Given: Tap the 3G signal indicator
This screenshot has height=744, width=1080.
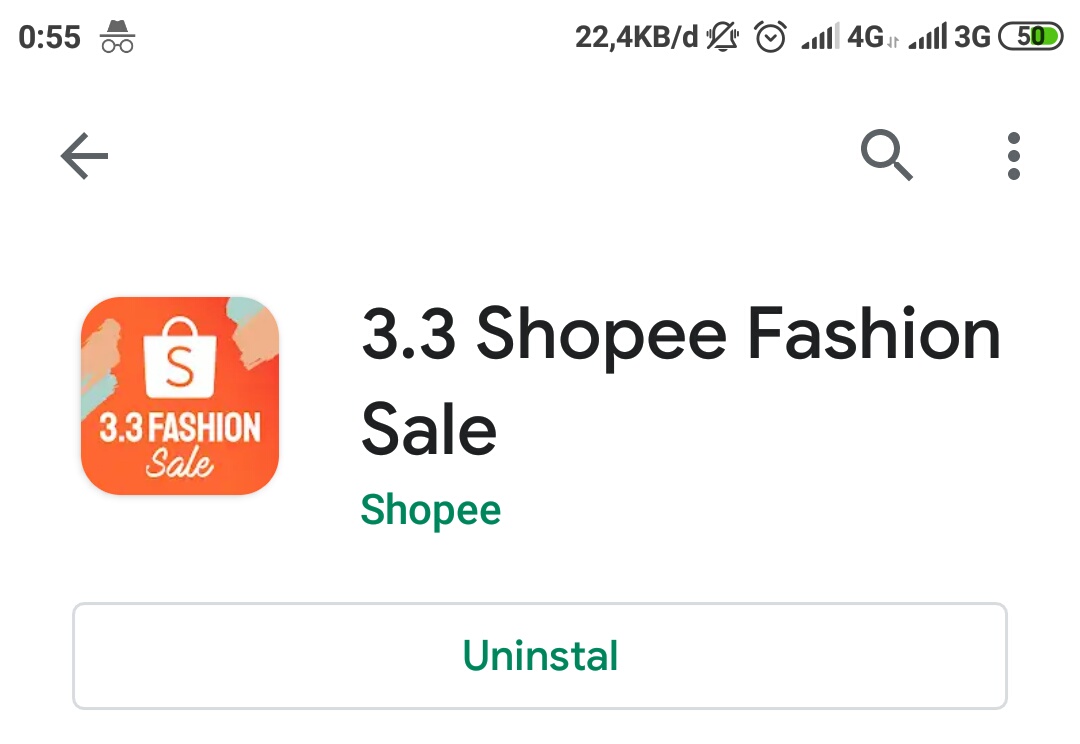Looking at the screenshot, I should click(949, 36).
